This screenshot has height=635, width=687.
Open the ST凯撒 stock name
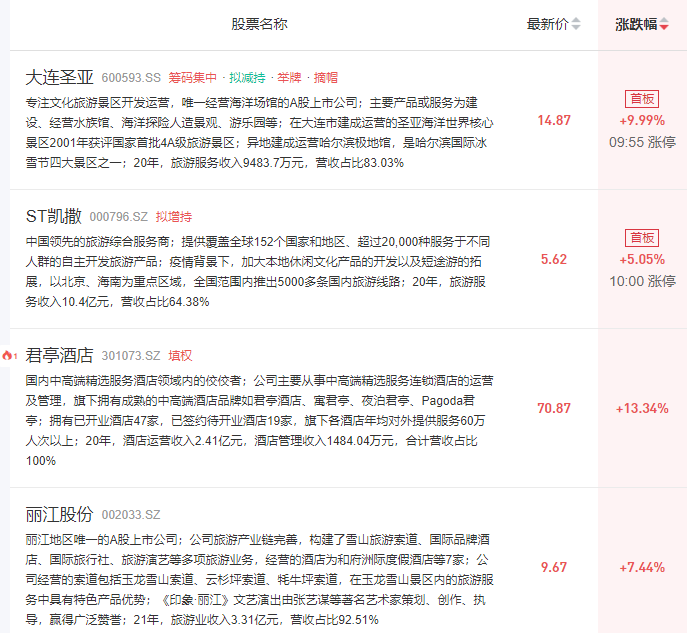click(x=53, y=216)
